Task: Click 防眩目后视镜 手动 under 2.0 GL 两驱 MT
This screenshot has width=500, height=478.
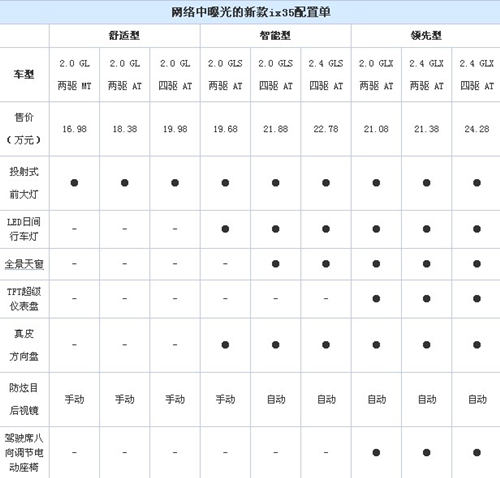Action: (x=74, y=399)
